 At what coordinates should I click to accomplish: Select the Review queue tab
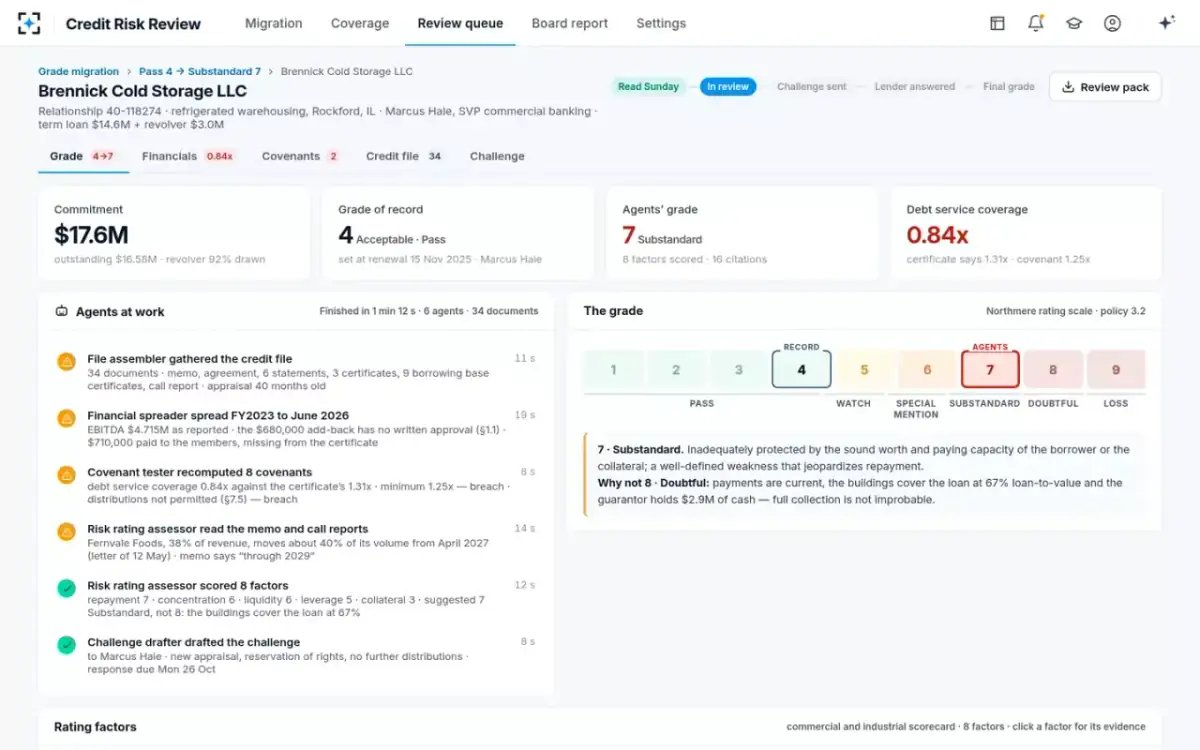click(460, 23)
